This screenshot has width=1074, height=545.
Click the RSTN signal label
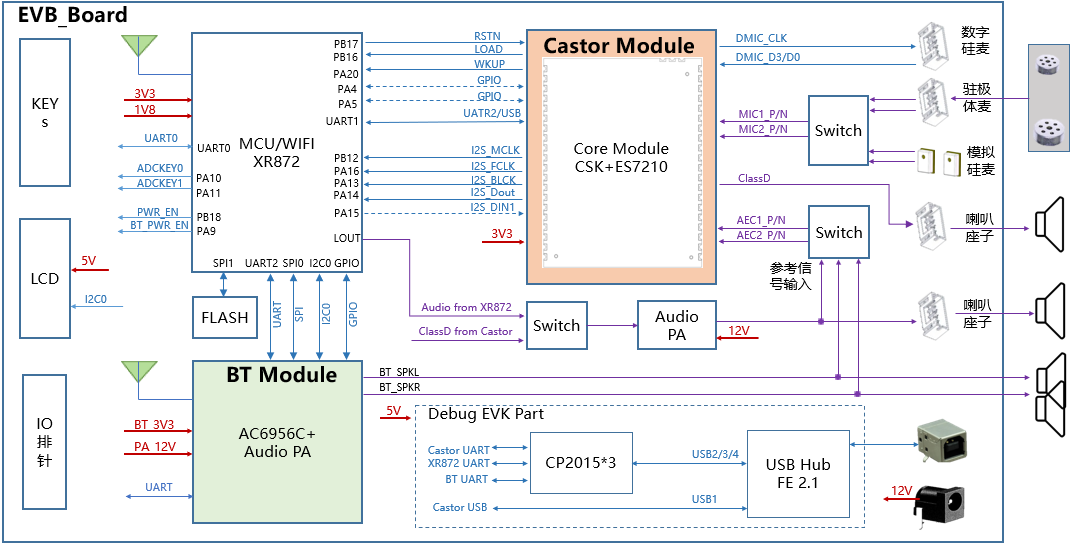point(487,36)
